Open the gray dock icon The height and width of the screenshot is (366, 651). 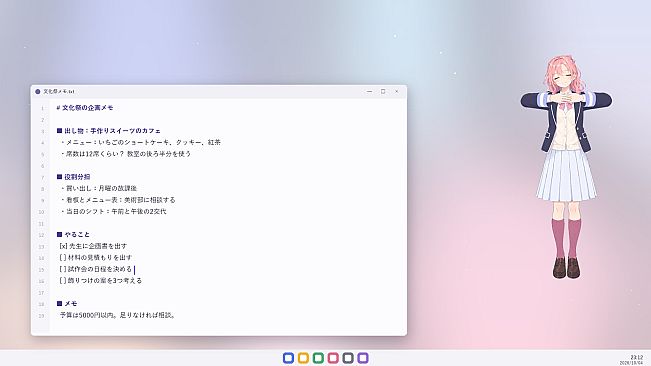coord(348,358)
